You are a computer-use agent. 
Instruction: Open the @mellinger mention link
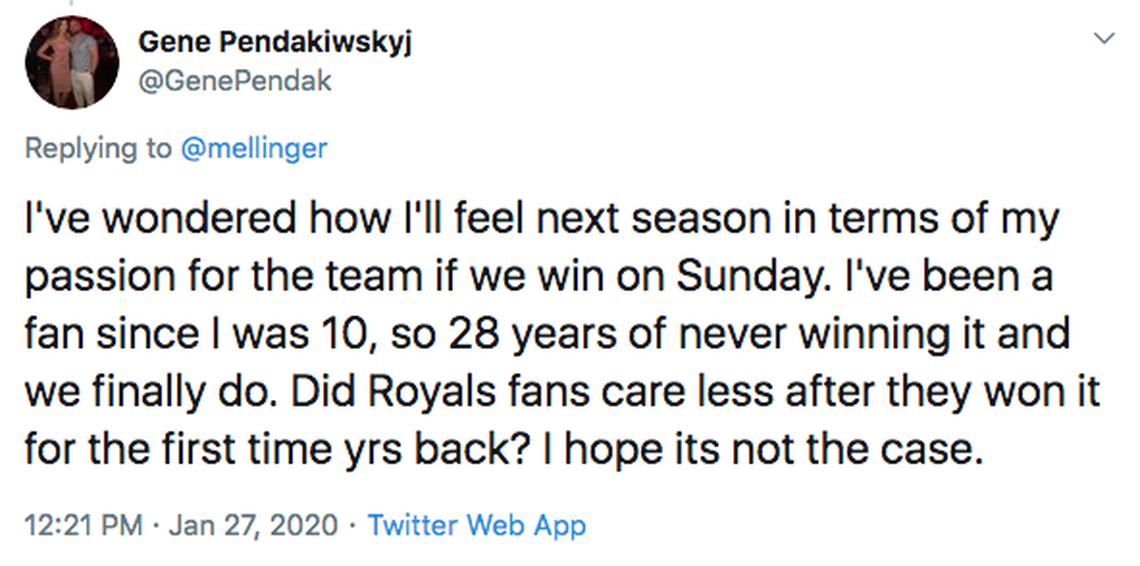click(x=253, y=149)
